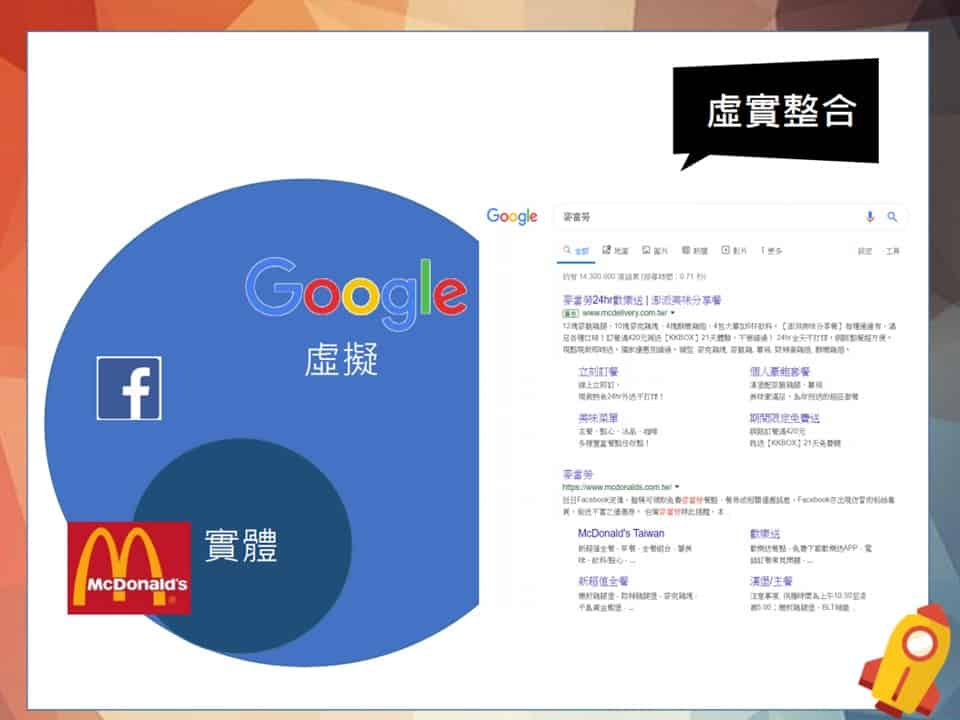The height and width of the screenshot is (720, 960).
Task: Select the 全部 (All) results tab
Action: [576, 250]
